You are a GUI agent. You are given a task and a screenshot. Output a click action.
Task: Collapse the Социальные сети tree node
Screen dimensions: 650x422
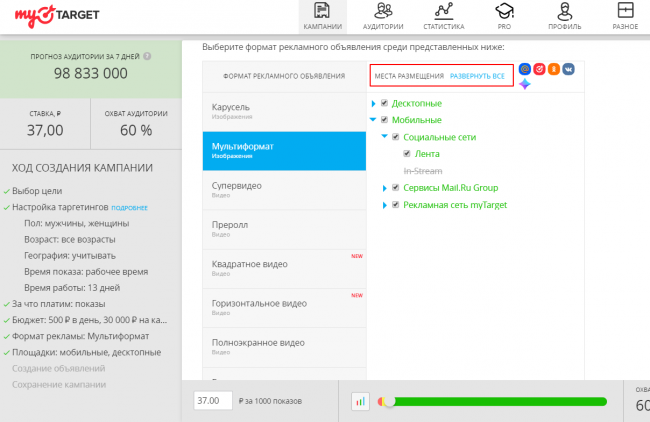click(x=384, y=137)
